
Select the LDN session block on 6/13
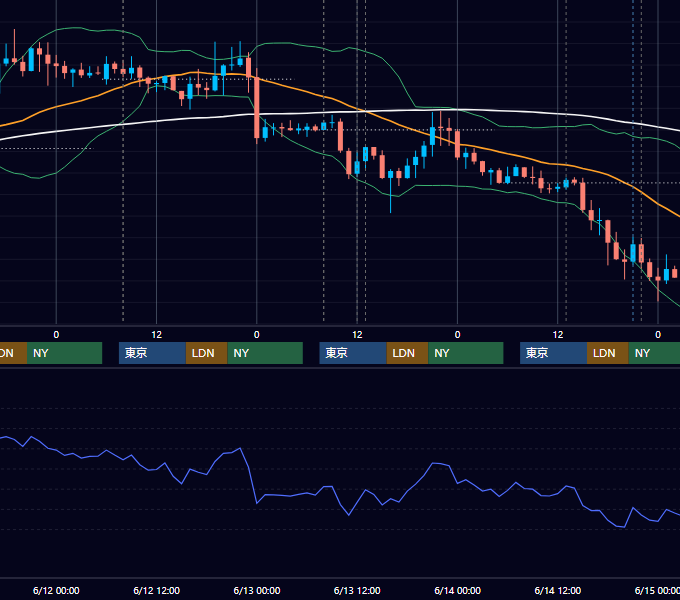tap(407, 353)
